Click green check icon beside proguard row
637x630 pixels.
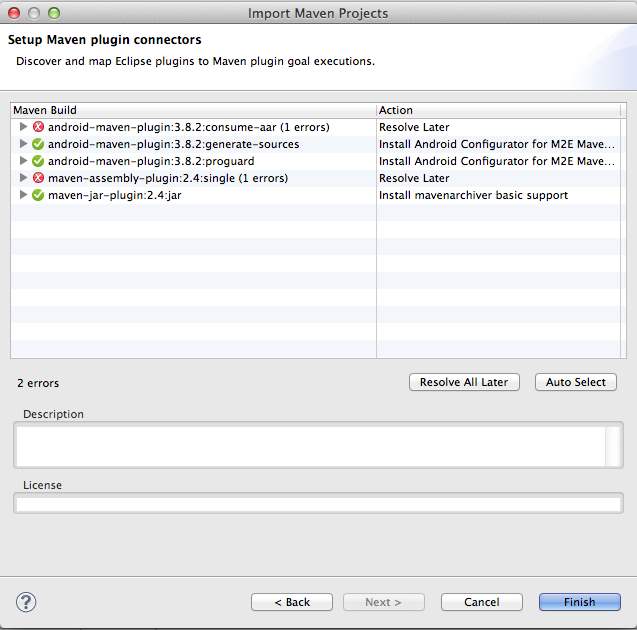pyautogui.click(x=39, y=161)
